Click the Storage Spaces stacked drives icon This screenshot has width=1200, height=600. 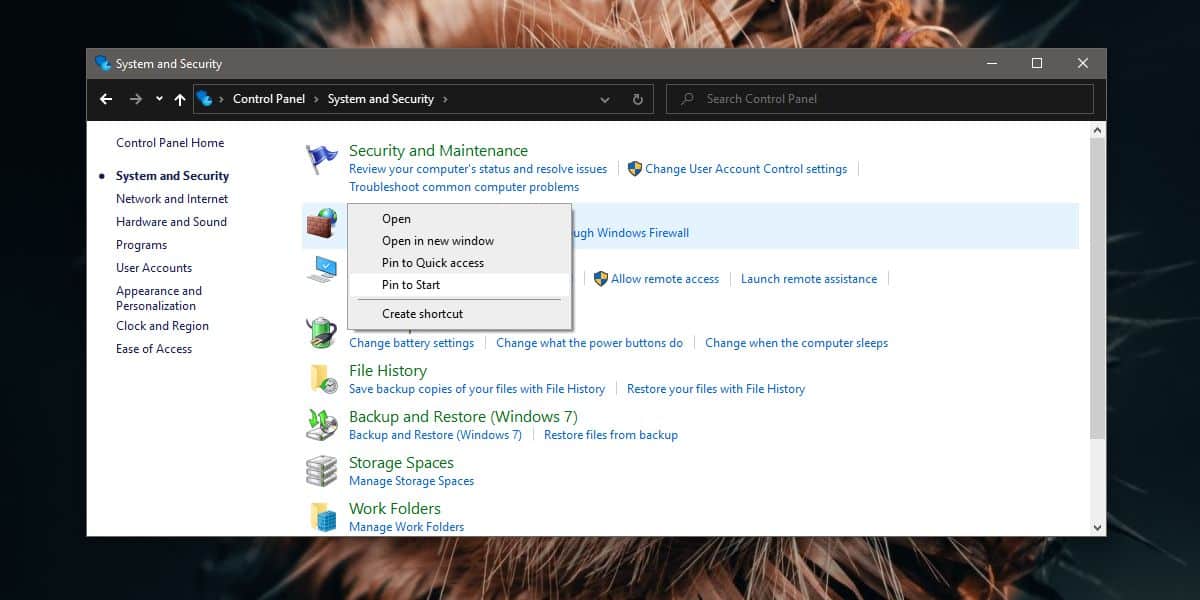322,470
